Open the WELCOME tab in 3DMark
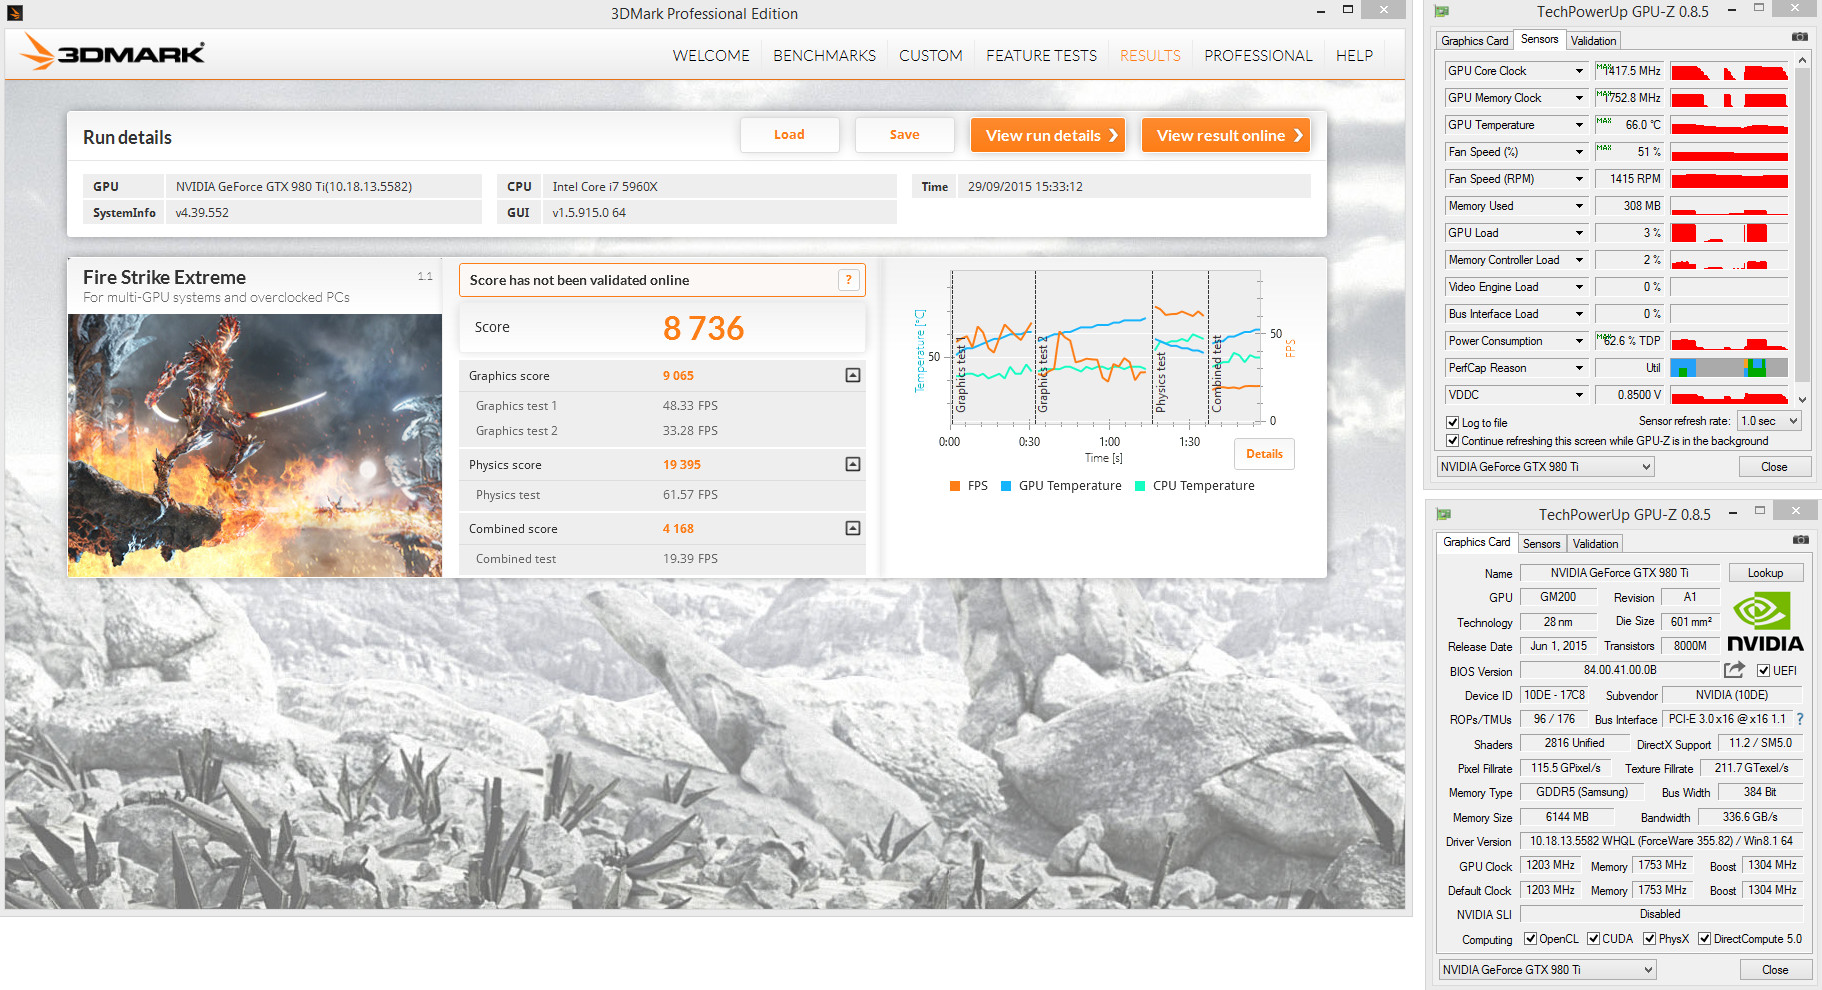The height and width of the screenshot is (990, 1822). click(x=711, y=56)
